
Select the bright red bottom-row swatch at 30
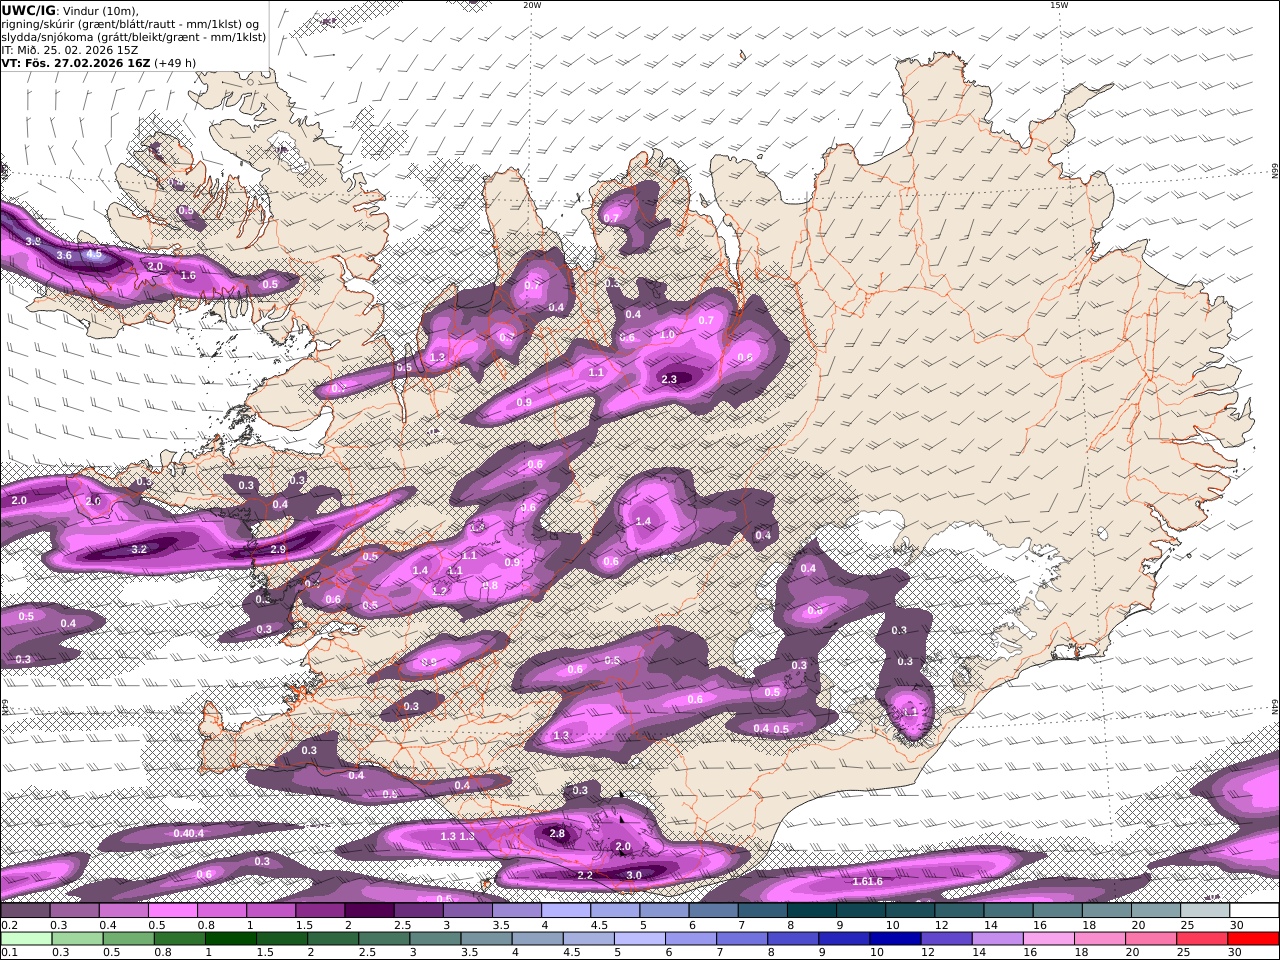pyautogui.click(x=1252, y=939)
